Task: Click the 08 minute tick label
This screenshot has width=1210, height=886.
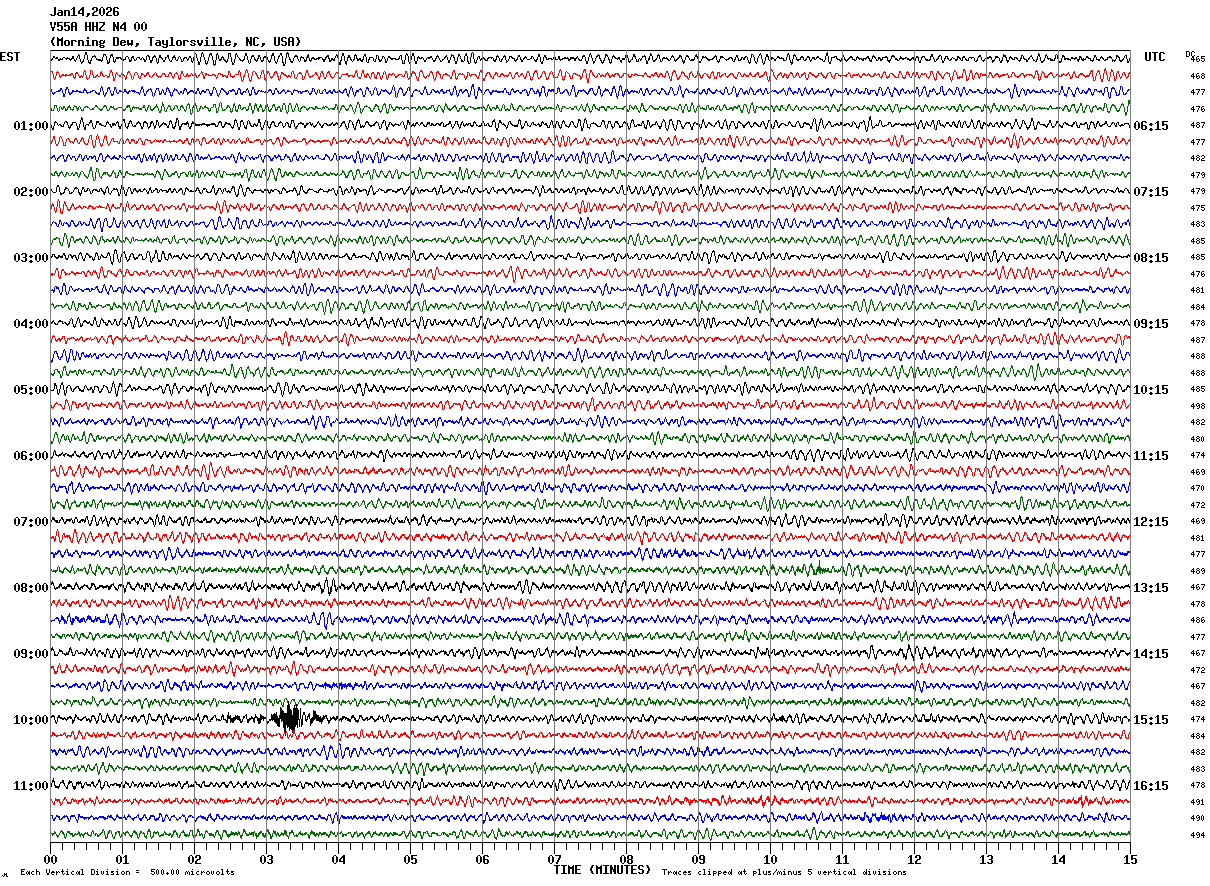Action: tap(626, 859)
